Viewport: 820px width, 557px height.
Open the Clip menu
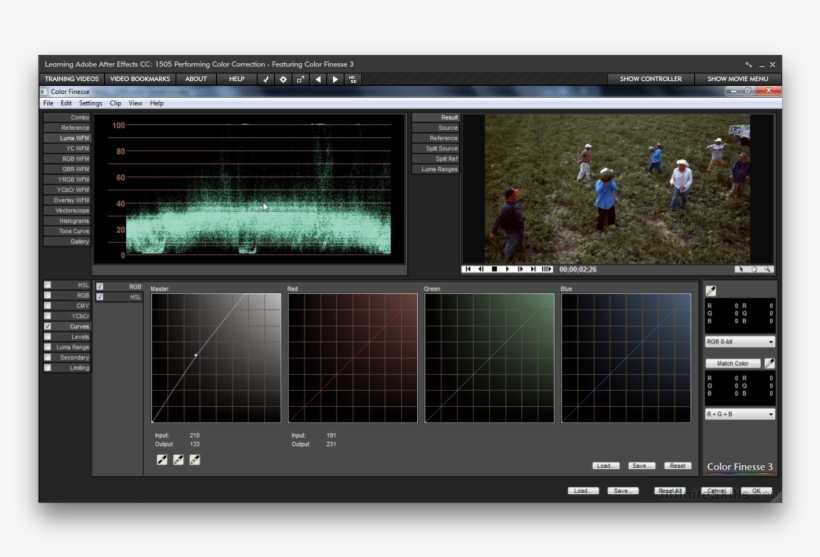(x=116, y=103)
